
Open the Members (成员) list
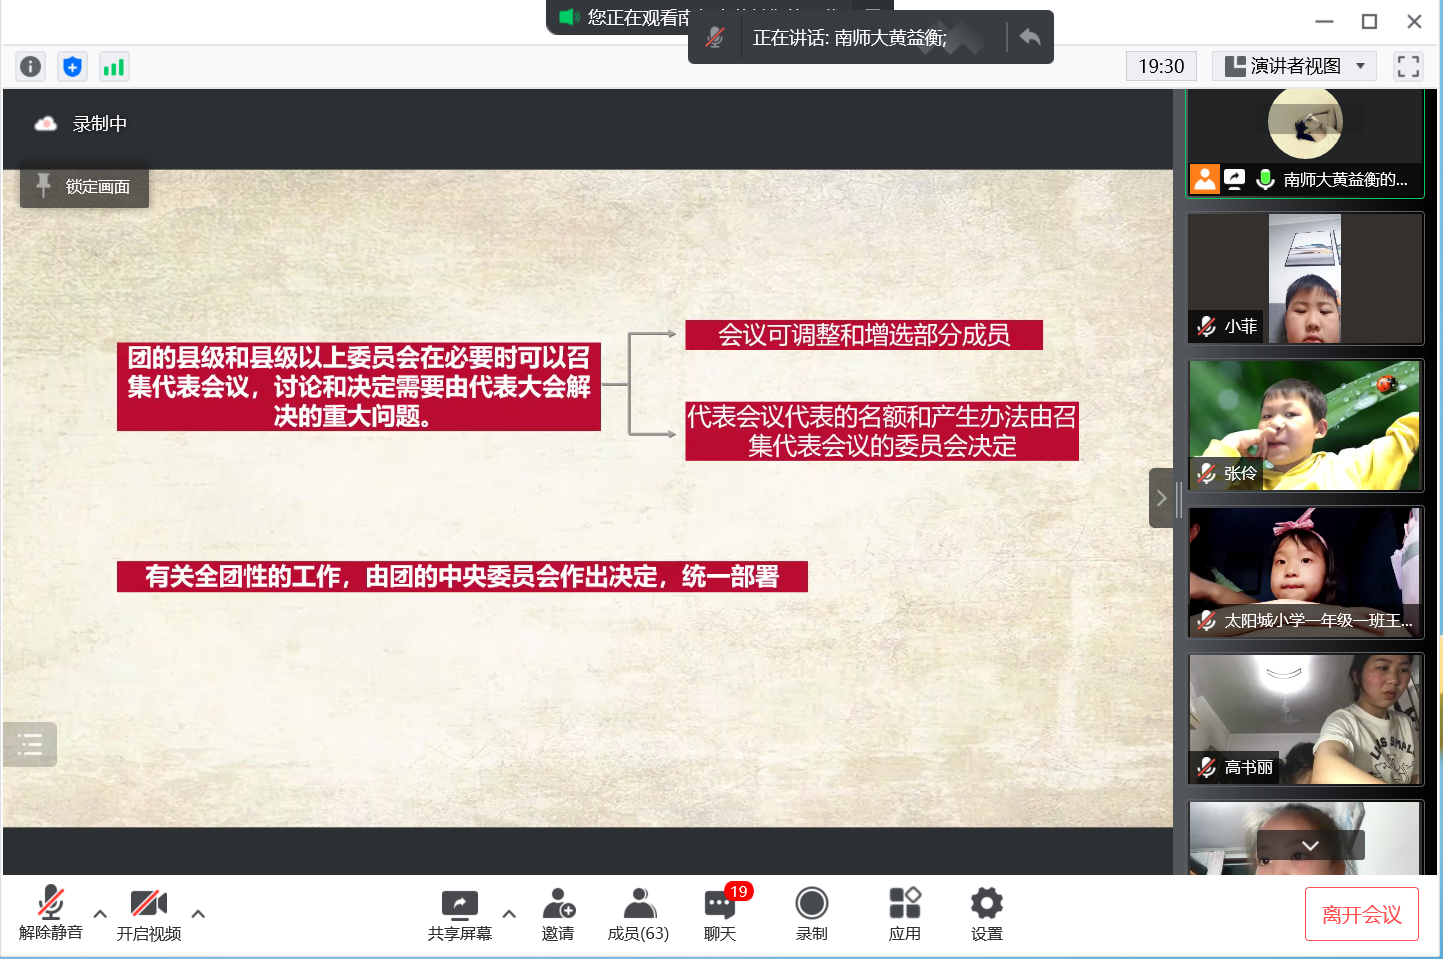coord(638,914)
